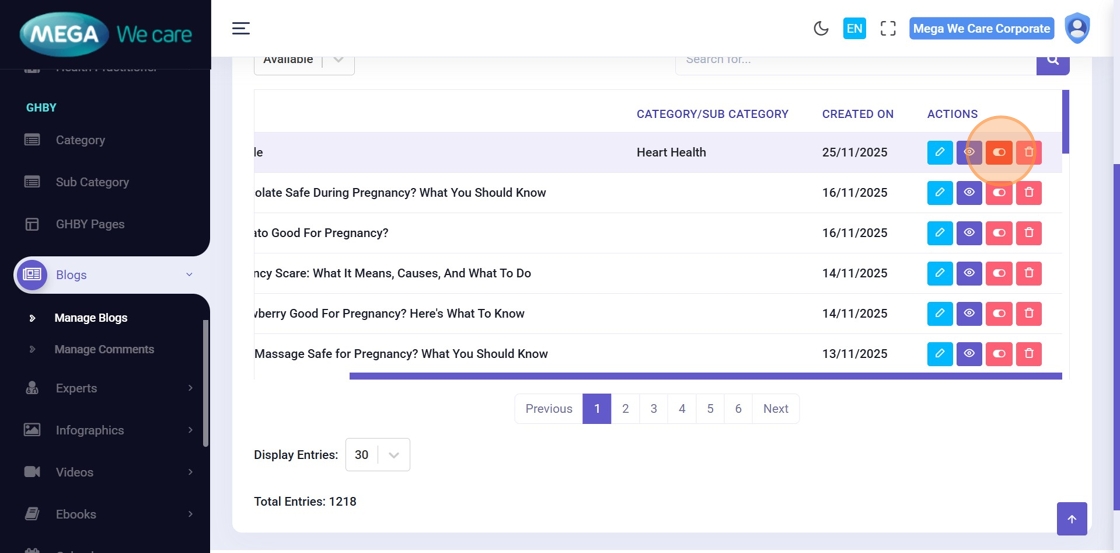The image size is (1120, 553).
Task: Go to page 3 of blogs
Action: pos(653,409)
